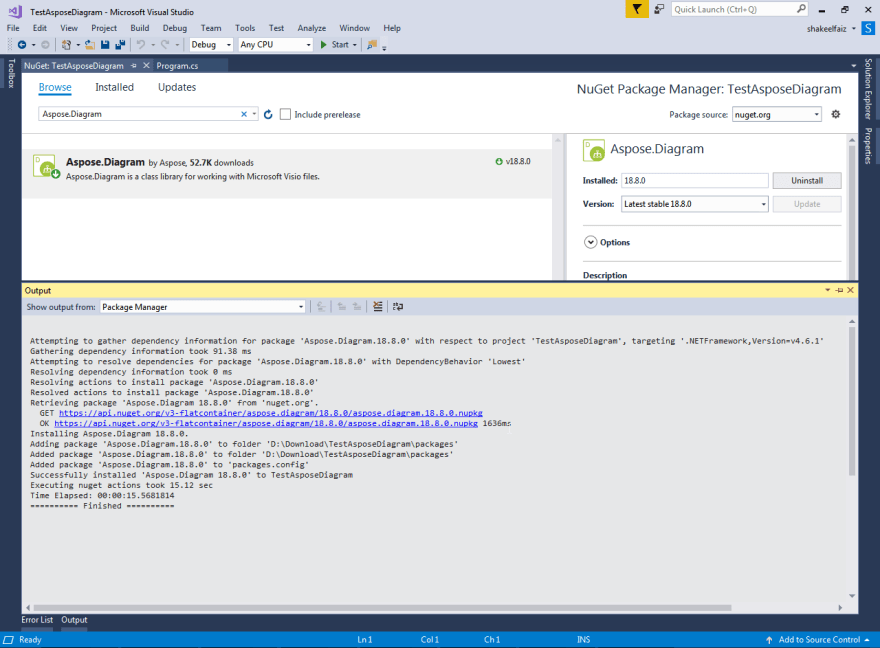Close the NuGet TestAsposeDiagram tab
Screen dimensions: 880x648
pos(146,66)
